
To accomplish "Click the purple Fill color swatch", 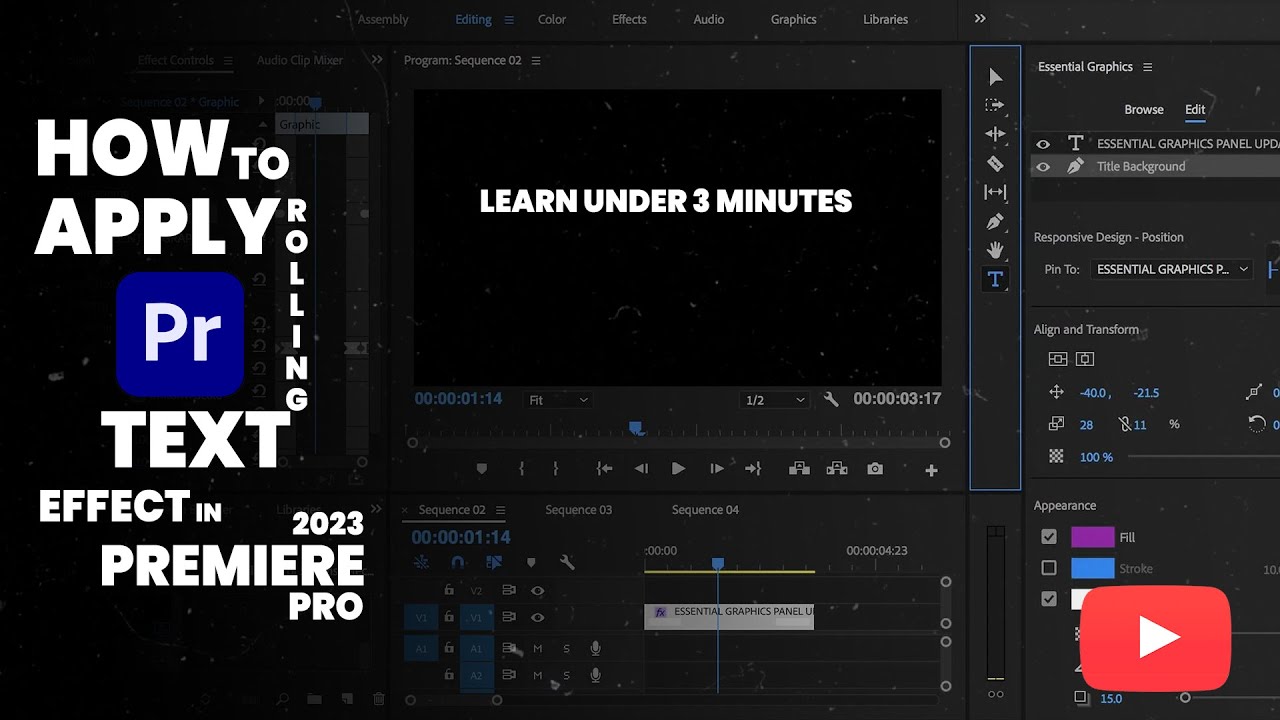I will point(1092,537).
